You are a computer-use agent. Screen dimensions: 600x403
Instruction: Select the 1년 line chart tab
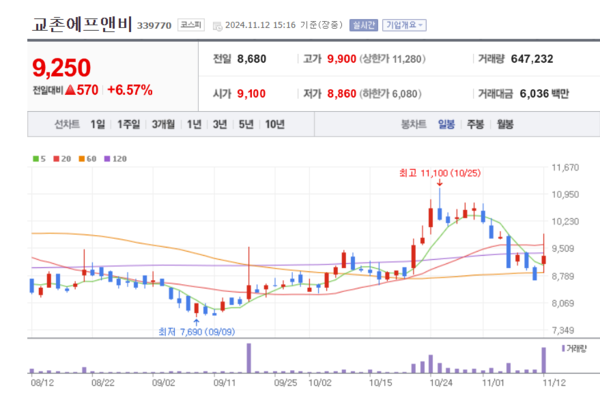[x=194, y=124]
